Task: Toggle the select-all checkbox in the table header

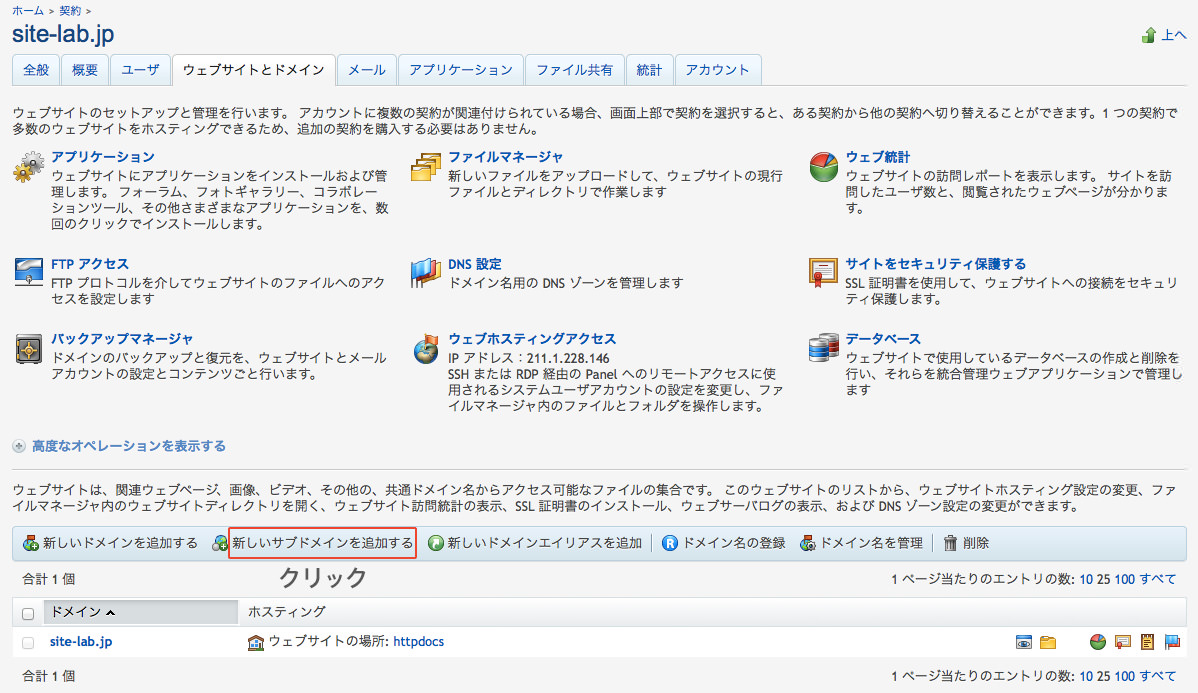Action: pyautogui.click(x=28, y=613)
